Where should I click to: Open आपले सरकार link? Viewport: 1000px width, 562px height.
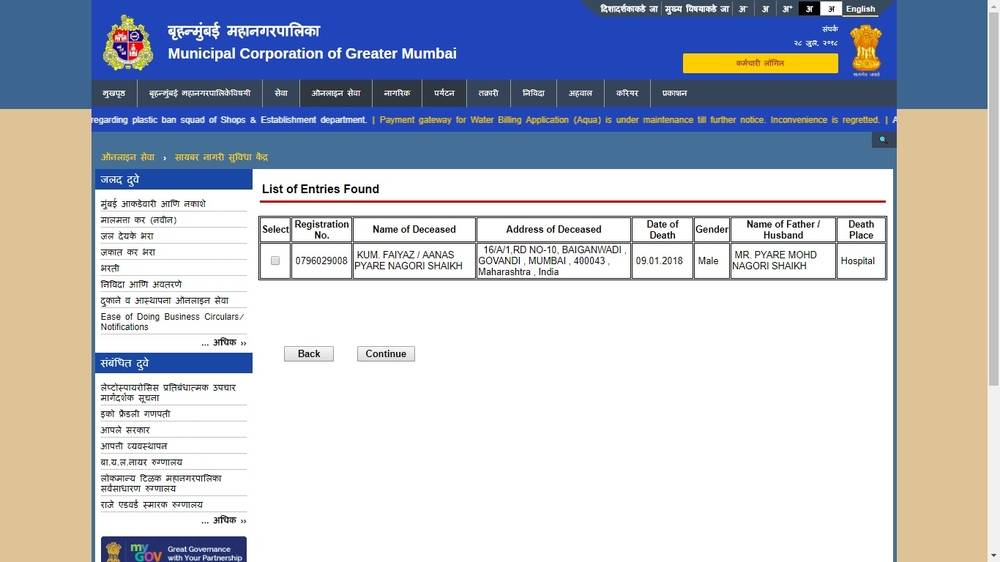pos(125,430)
